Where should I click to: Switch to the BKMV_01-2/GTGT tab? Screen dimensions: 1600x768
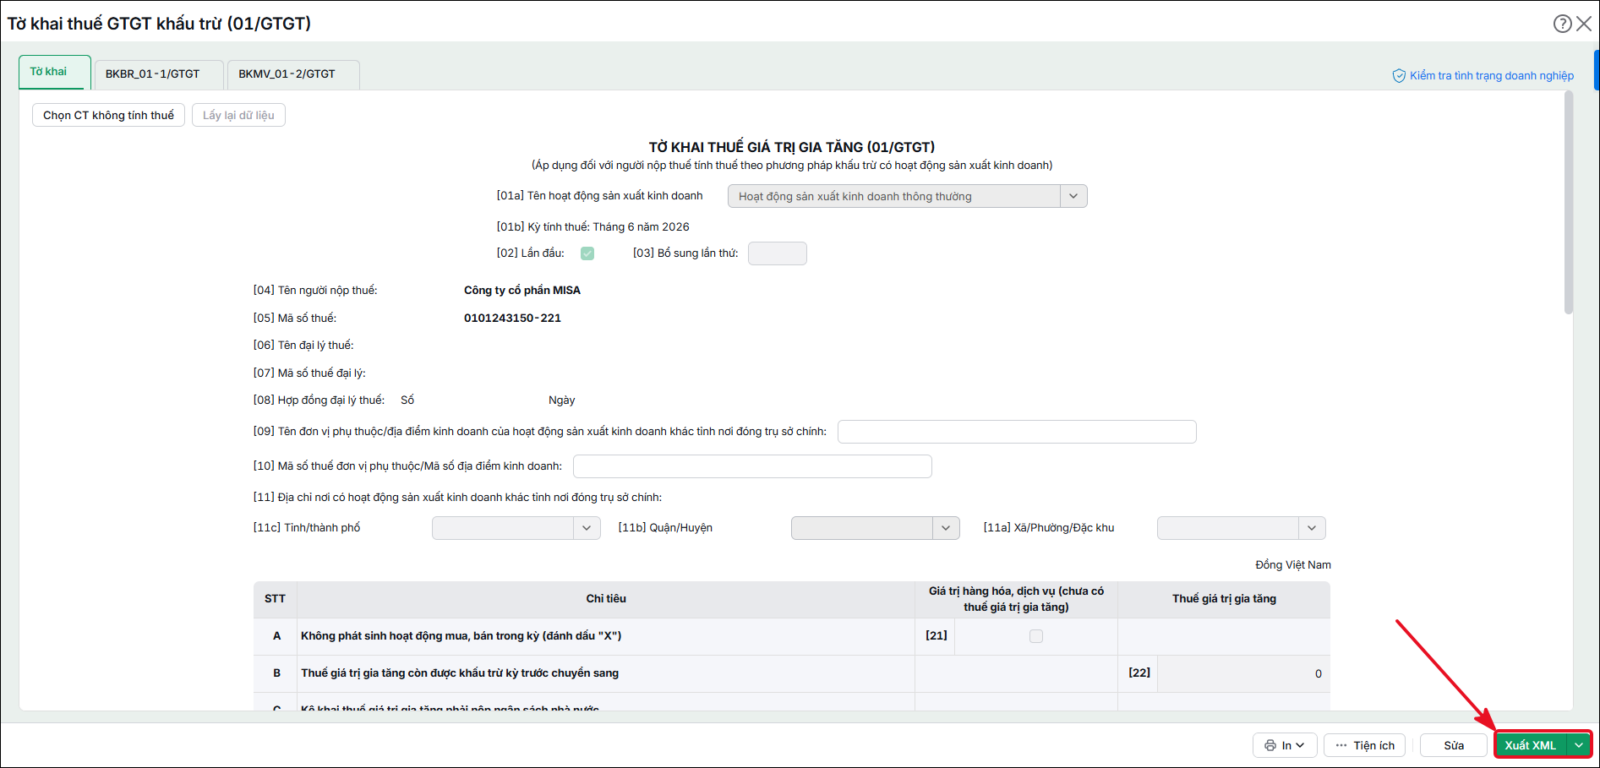292,74
